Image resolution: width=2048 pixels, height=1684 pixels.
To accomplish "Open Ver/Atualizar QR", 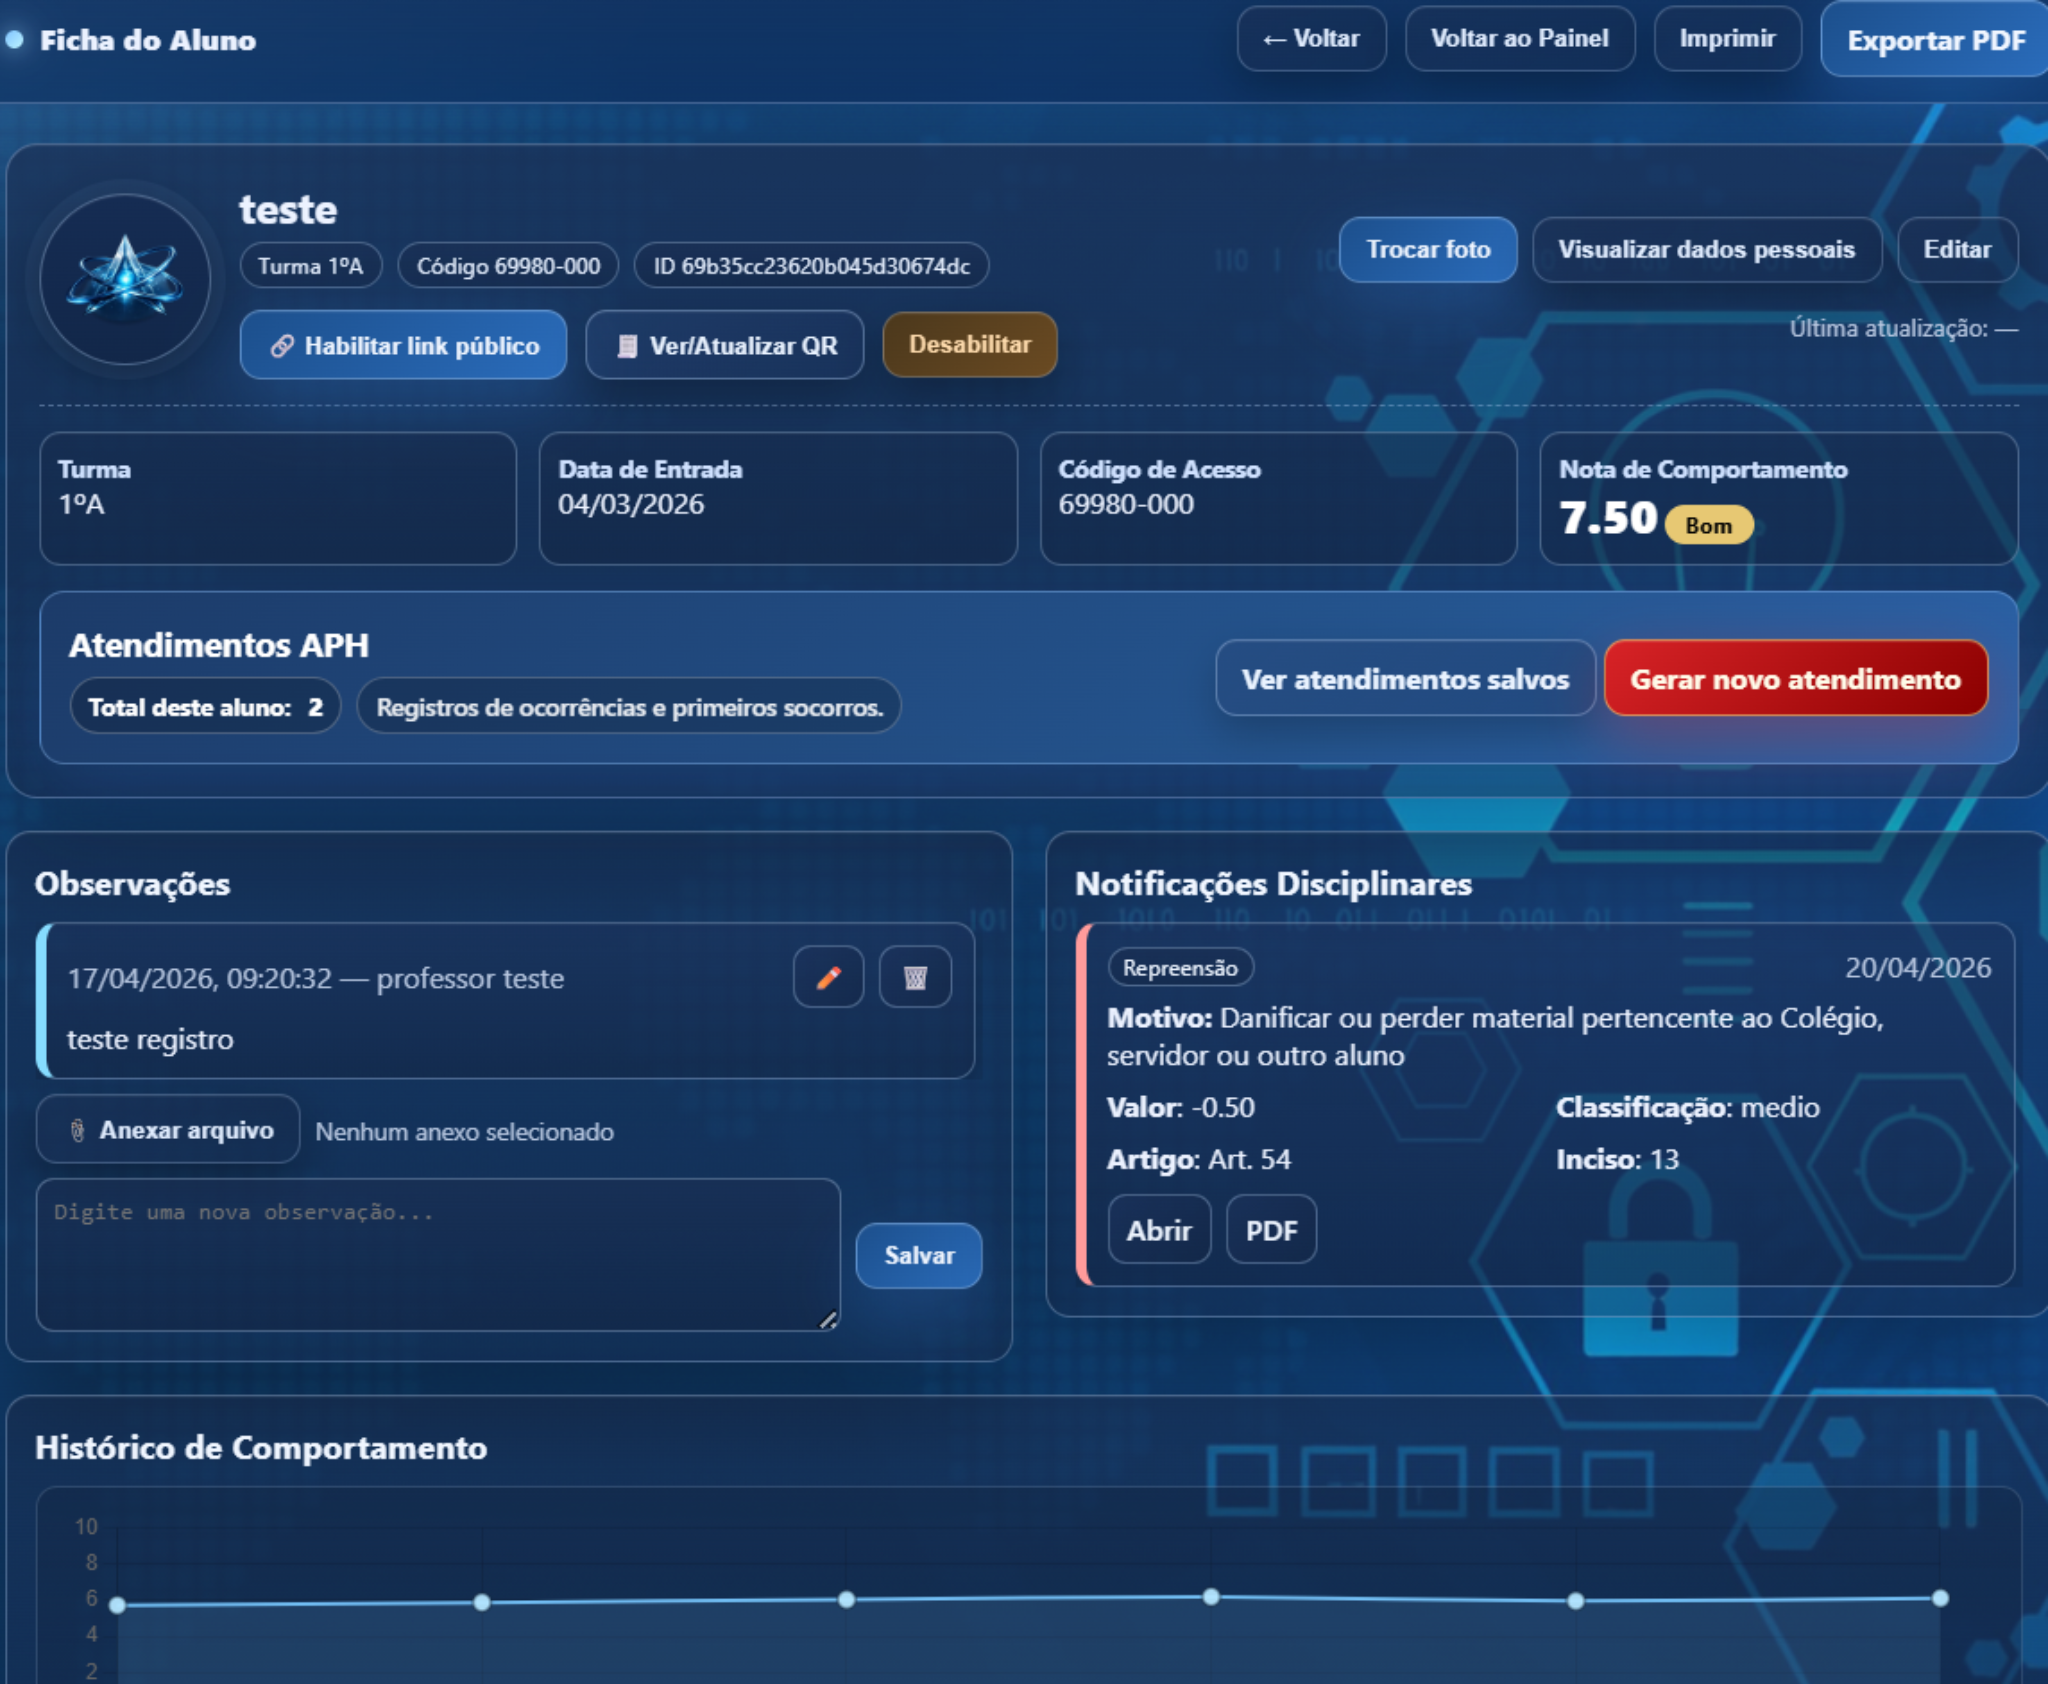I will click(x=725, y=345).
